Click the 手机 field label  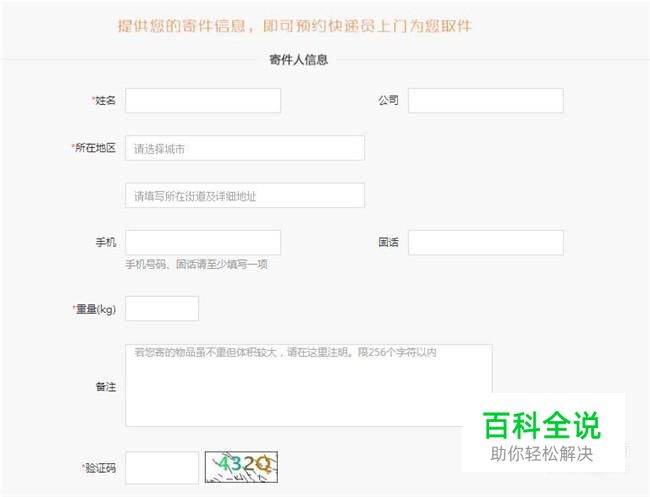coord(106,242)
